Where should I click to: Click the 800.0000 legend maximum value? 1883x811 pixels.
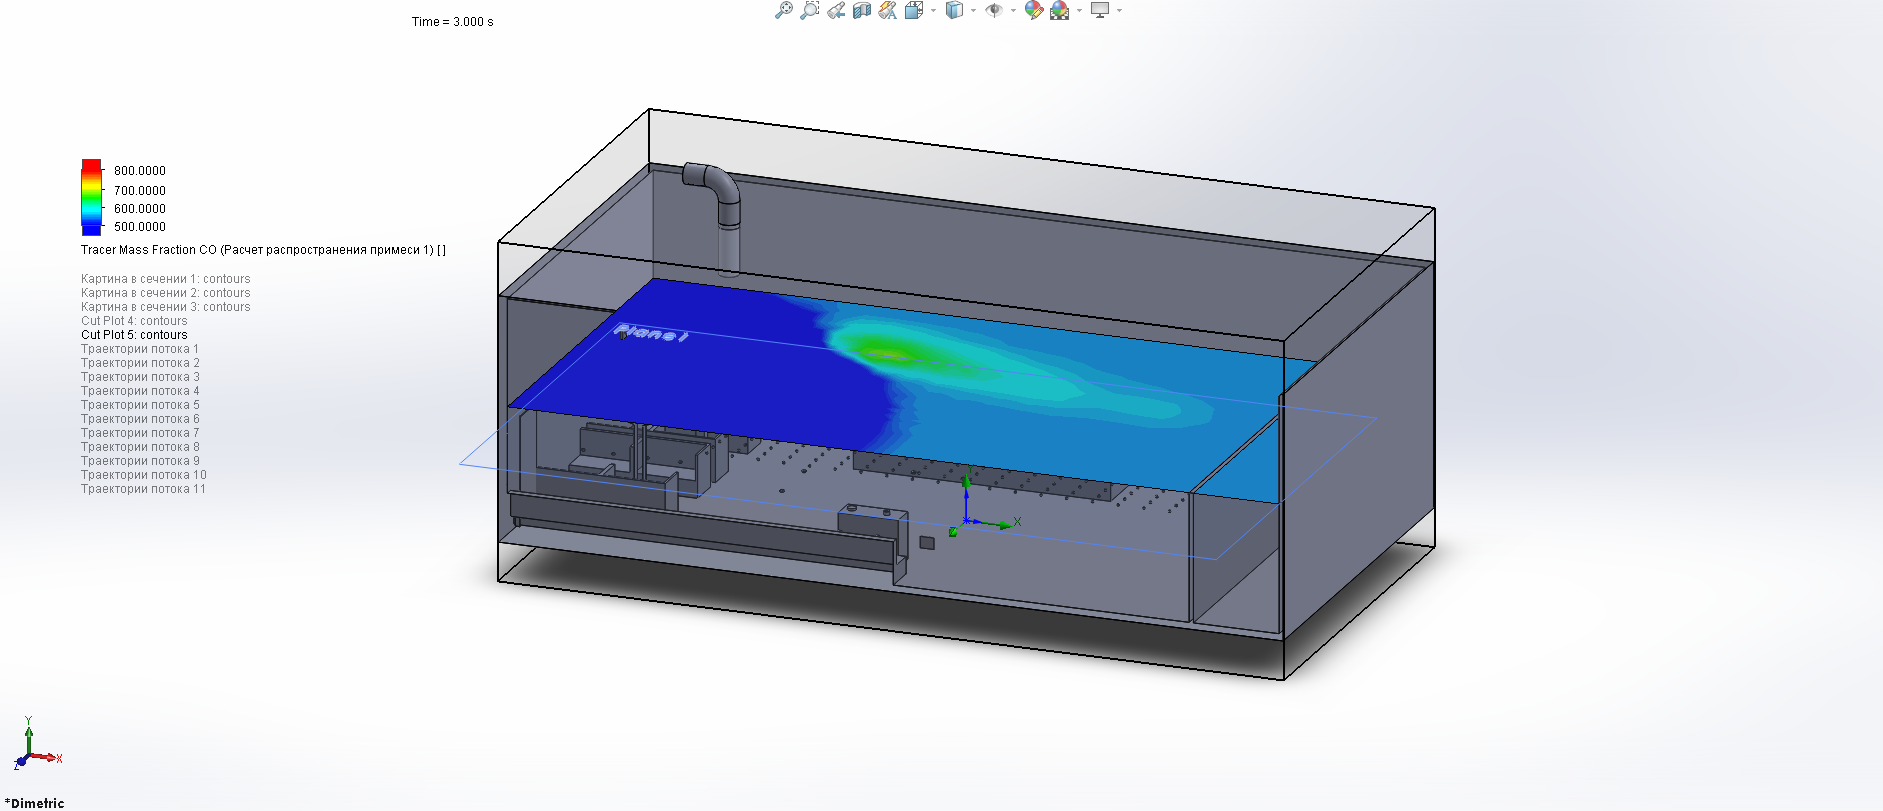[x=140, y=171]
